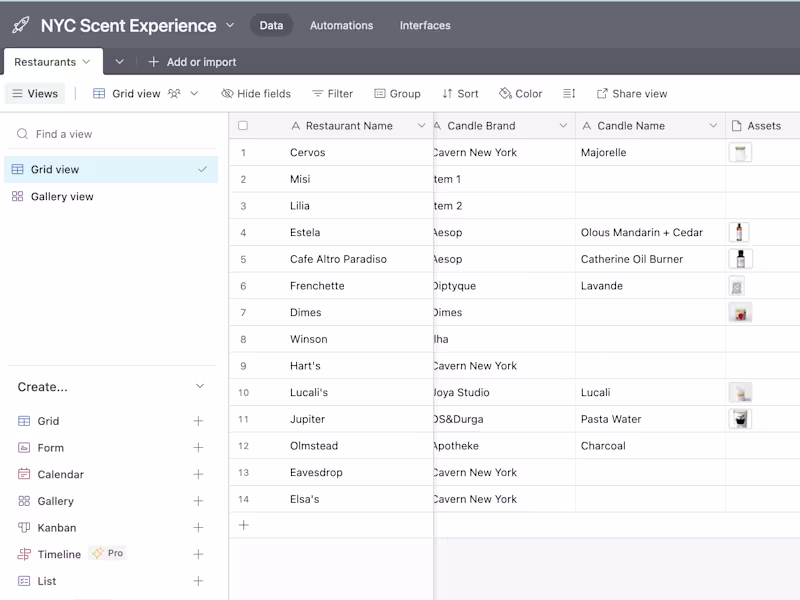Add a new Kanban view

click(x=198, y=528)
